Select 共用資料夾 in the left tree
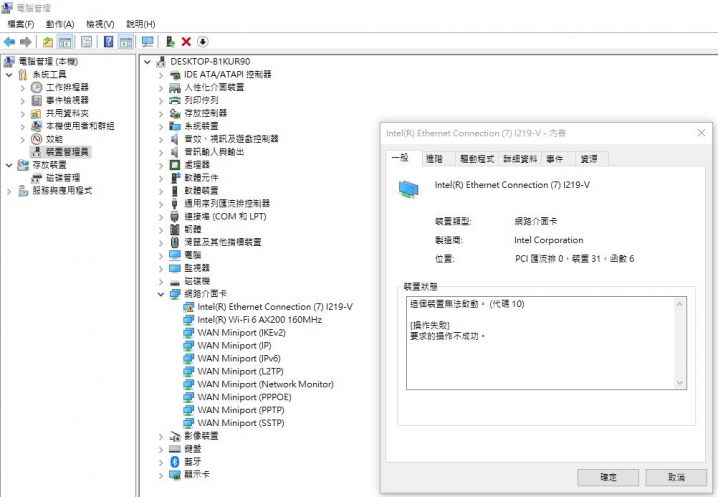Image resolution: width=720 pixels, height=497 pixels. tap(67, 113)
